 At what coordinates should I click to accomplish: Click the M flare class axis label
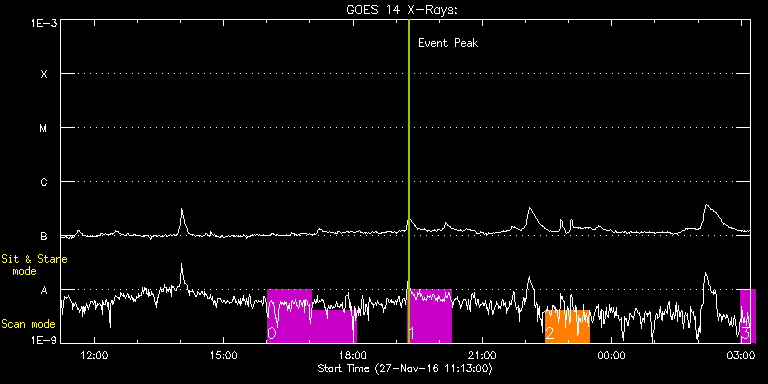[x=44, y=128]
